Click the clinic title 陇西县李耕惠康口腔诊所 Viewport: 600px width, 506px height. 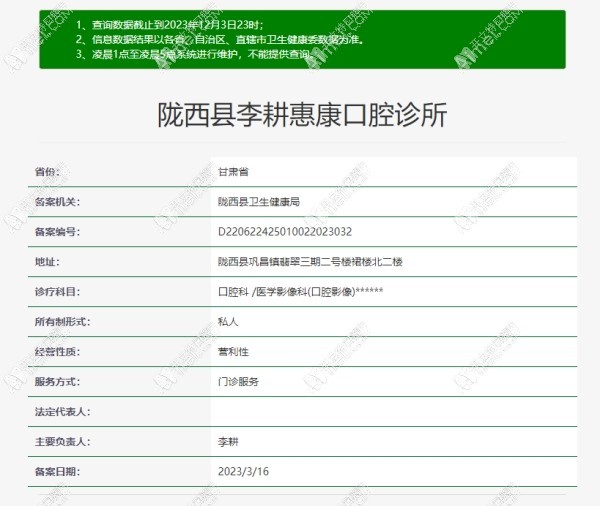(303, 115)
